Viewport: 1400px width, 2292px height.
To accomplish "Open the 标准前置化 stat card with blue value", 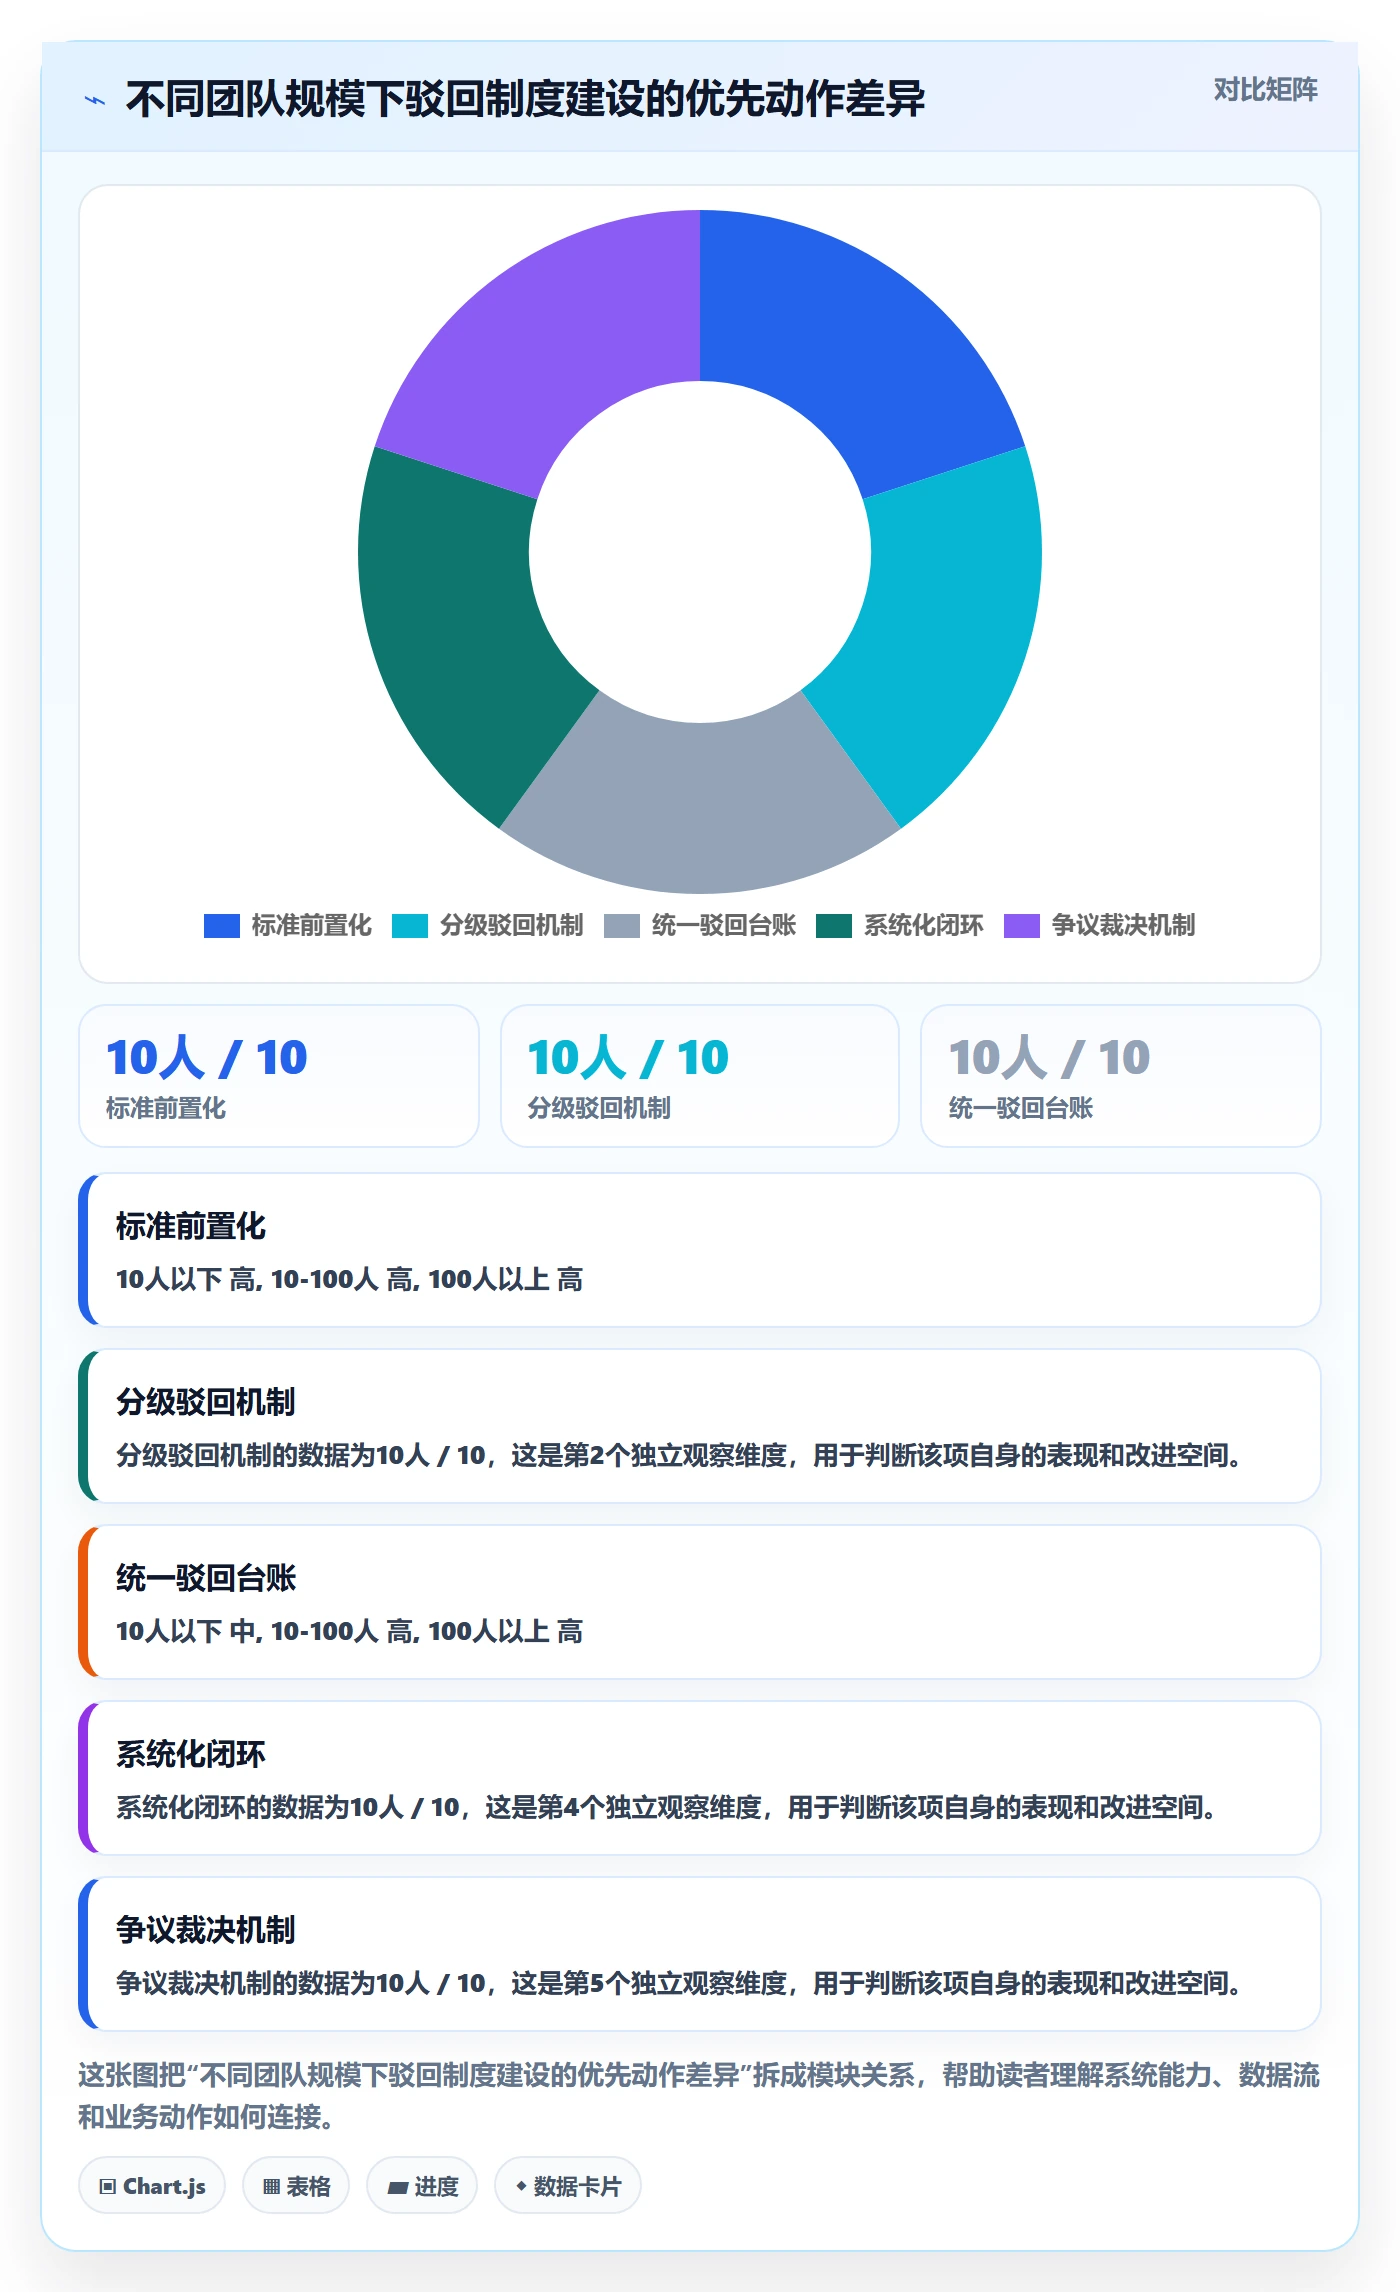I will (x=279, y=1076).
